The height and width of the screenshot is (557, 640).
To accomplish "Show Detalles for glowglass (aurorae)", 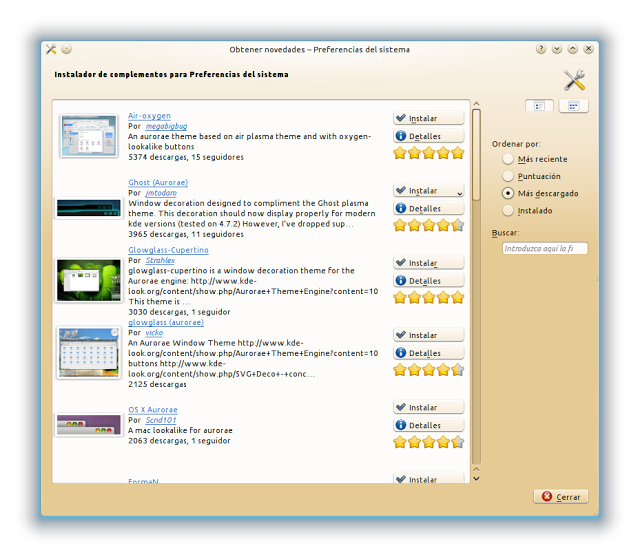I will [428, 353].
